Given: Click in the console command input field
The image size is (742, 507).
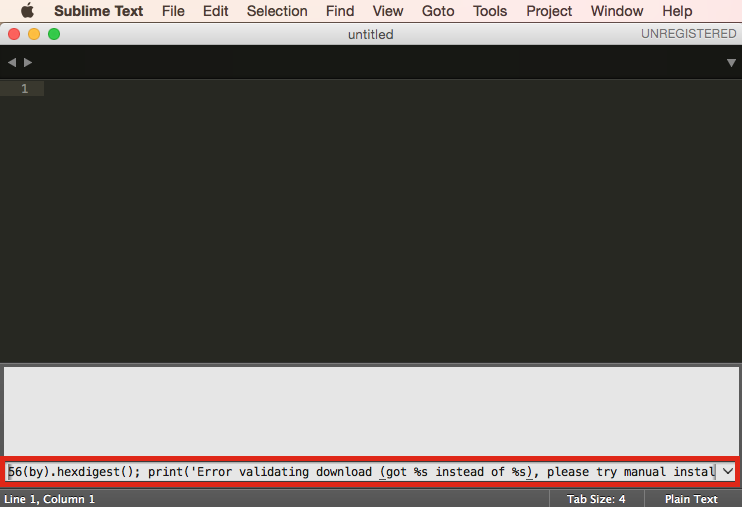Looking at the screenshot, I should (x=362, y=471).
